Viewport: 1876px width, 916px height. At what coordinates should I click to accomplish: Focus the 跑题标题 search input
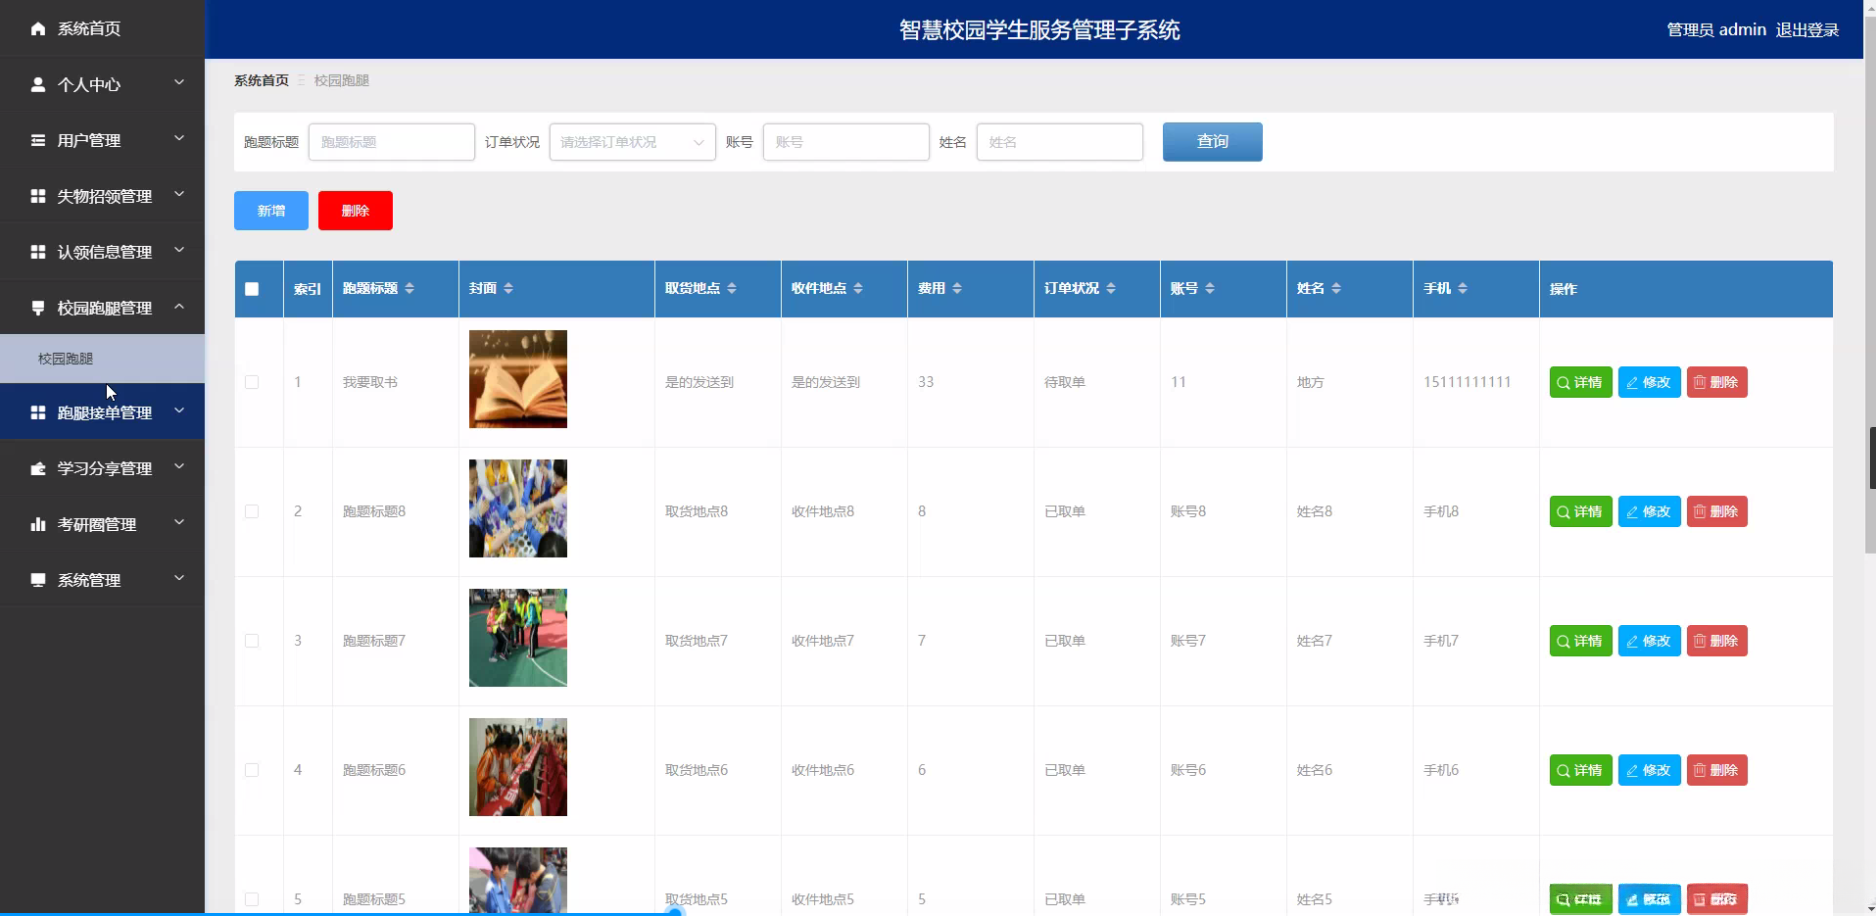point(391,142)
